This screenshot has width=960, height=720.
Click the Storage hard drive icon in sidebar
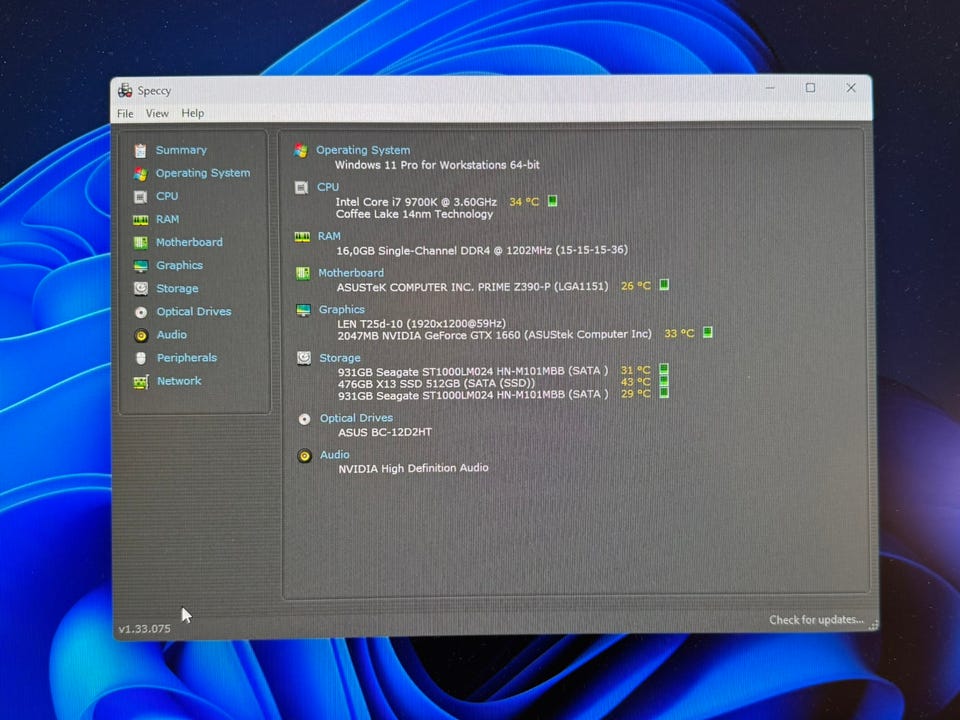pyautogui.click(x=141, y=288)
